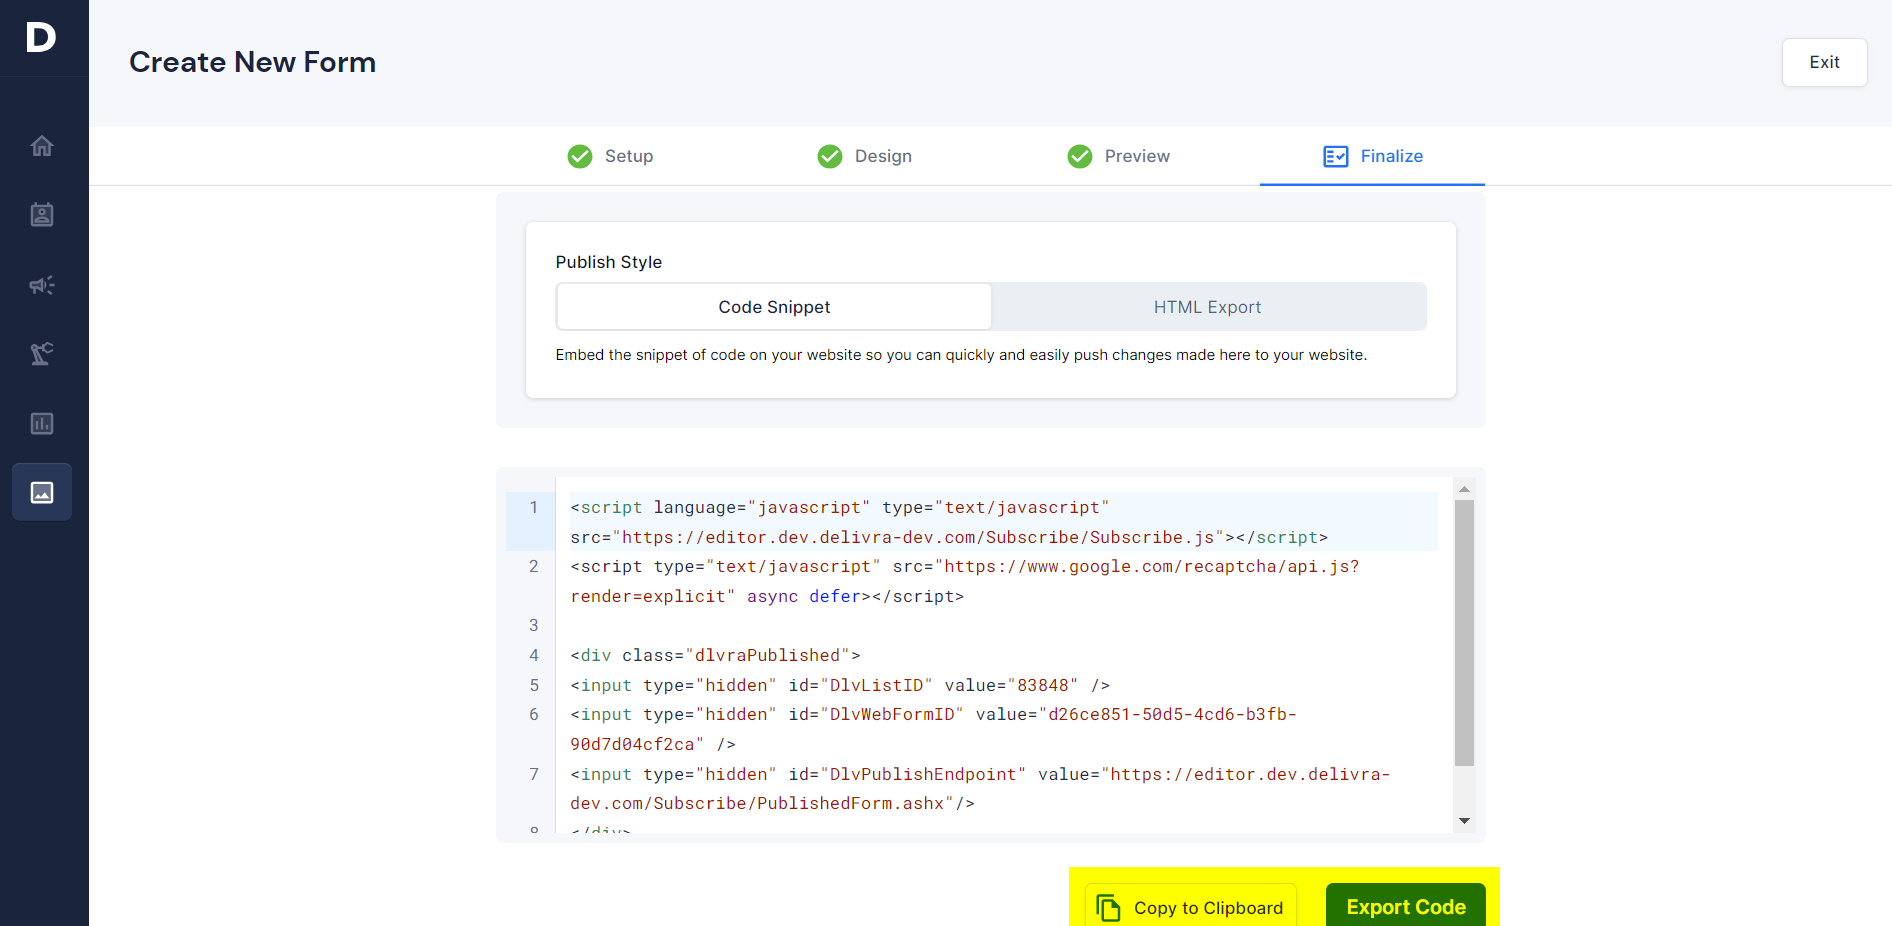Click the DlvListID value 83848
This screenshot has width=1892, height=926.
pos(1043,685)
